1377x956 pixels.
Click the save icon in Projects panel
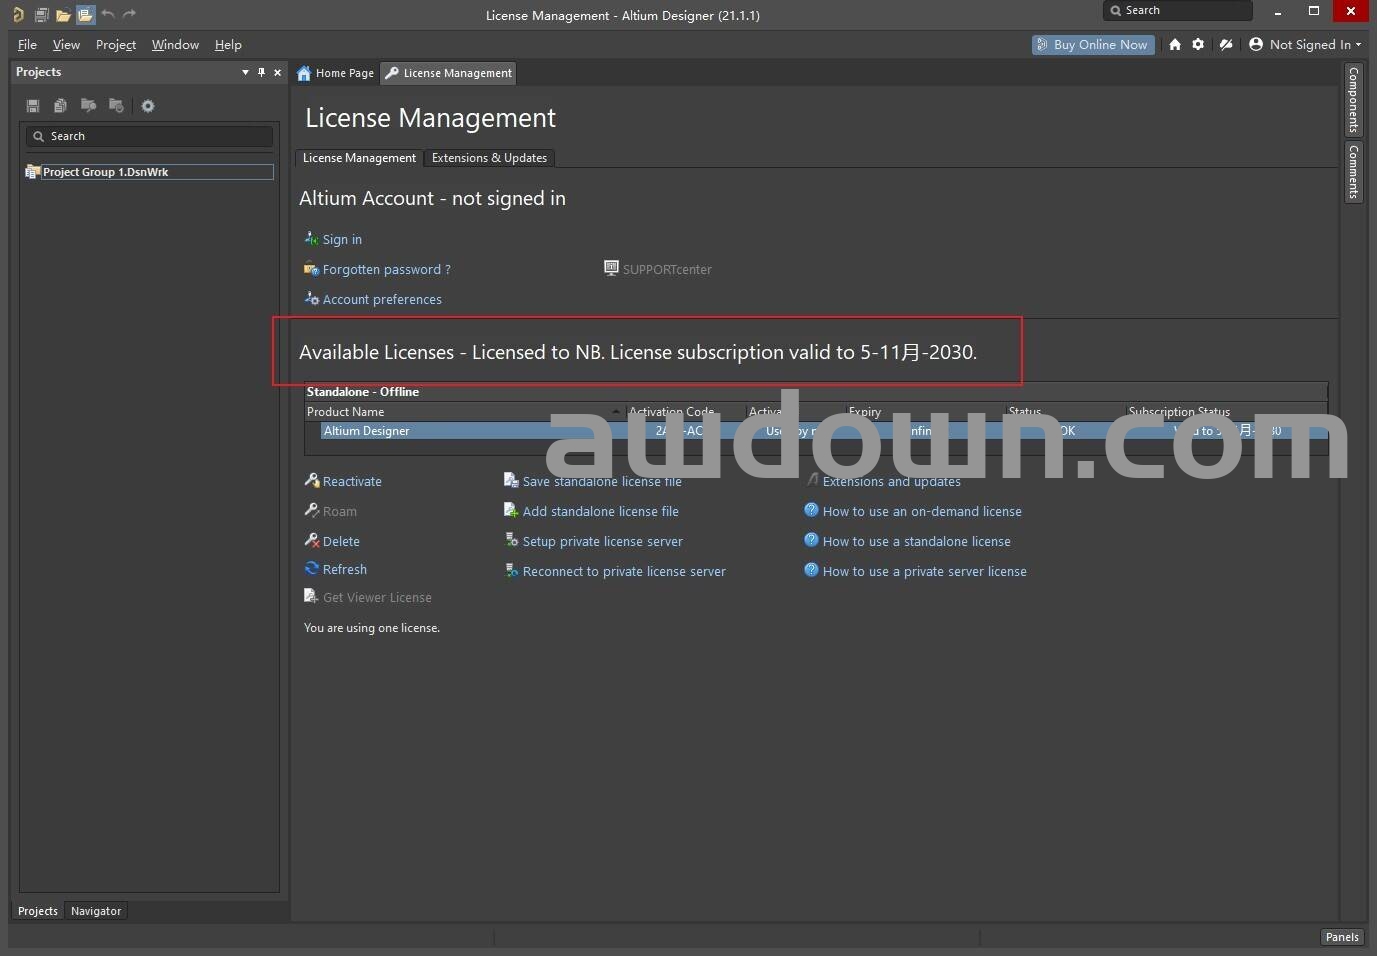pos(33,106)
